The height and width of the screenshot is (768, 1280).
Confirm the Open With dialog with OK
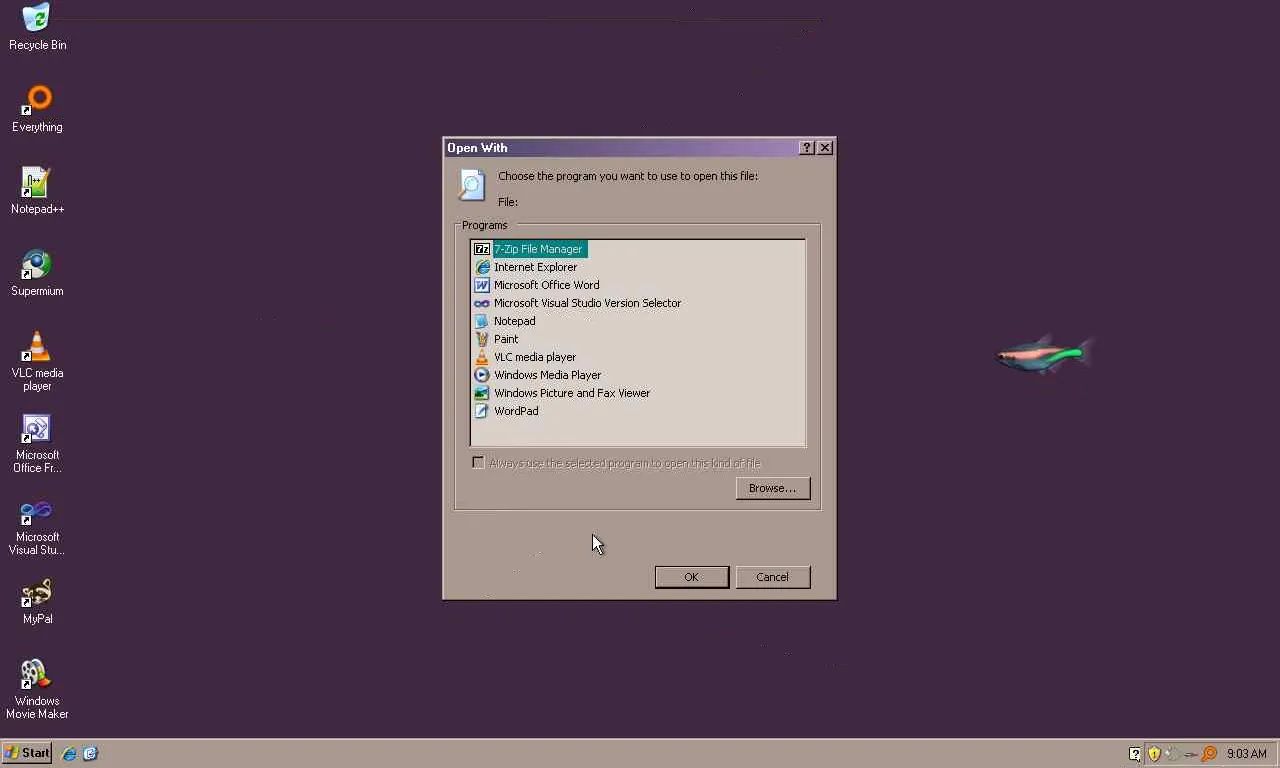(691, 577)
